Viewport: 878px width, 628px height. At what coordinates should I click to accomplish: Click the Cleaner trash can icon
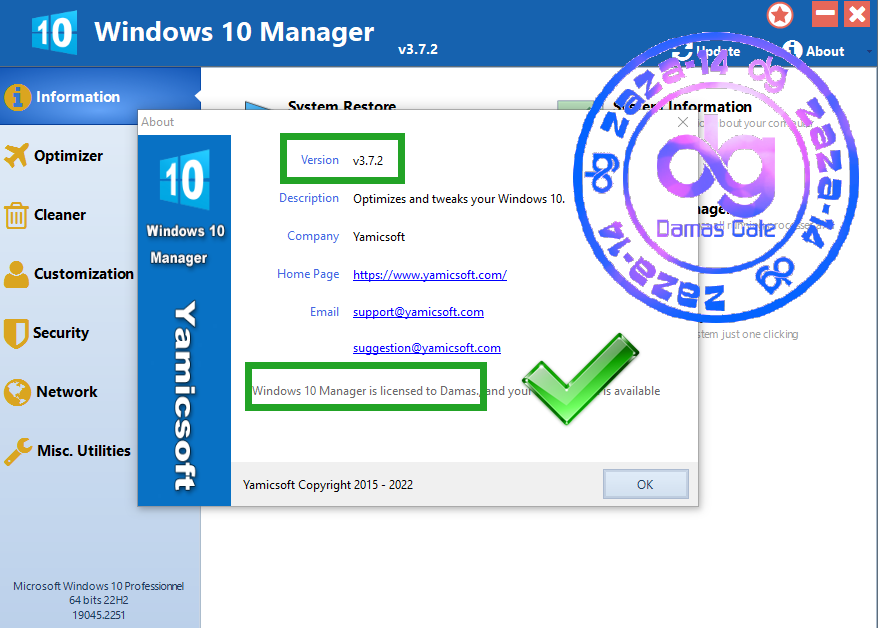(x=16, y=215)
